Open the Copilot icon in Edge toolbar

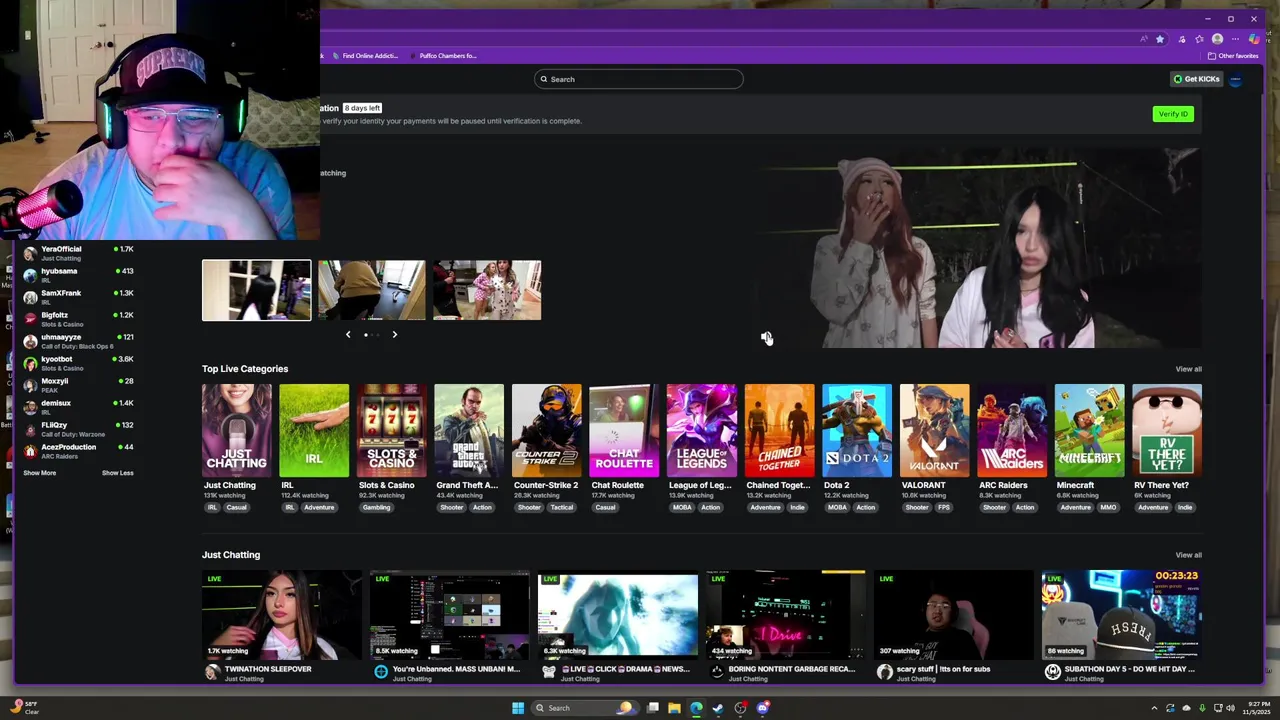(x=1254, y=39)
